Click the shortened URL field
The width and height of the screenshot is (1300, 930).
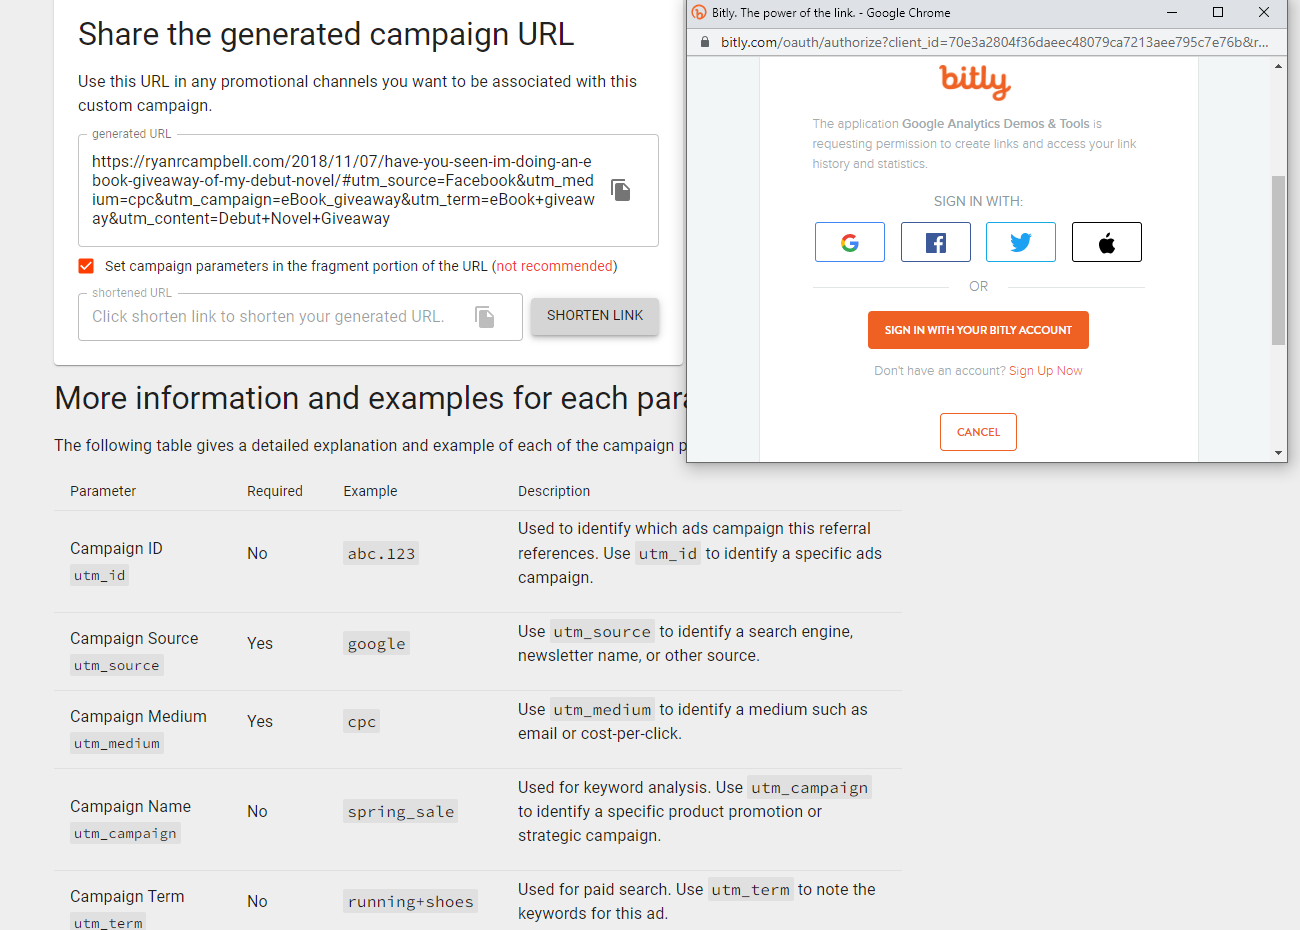click(x=300, y=317)
